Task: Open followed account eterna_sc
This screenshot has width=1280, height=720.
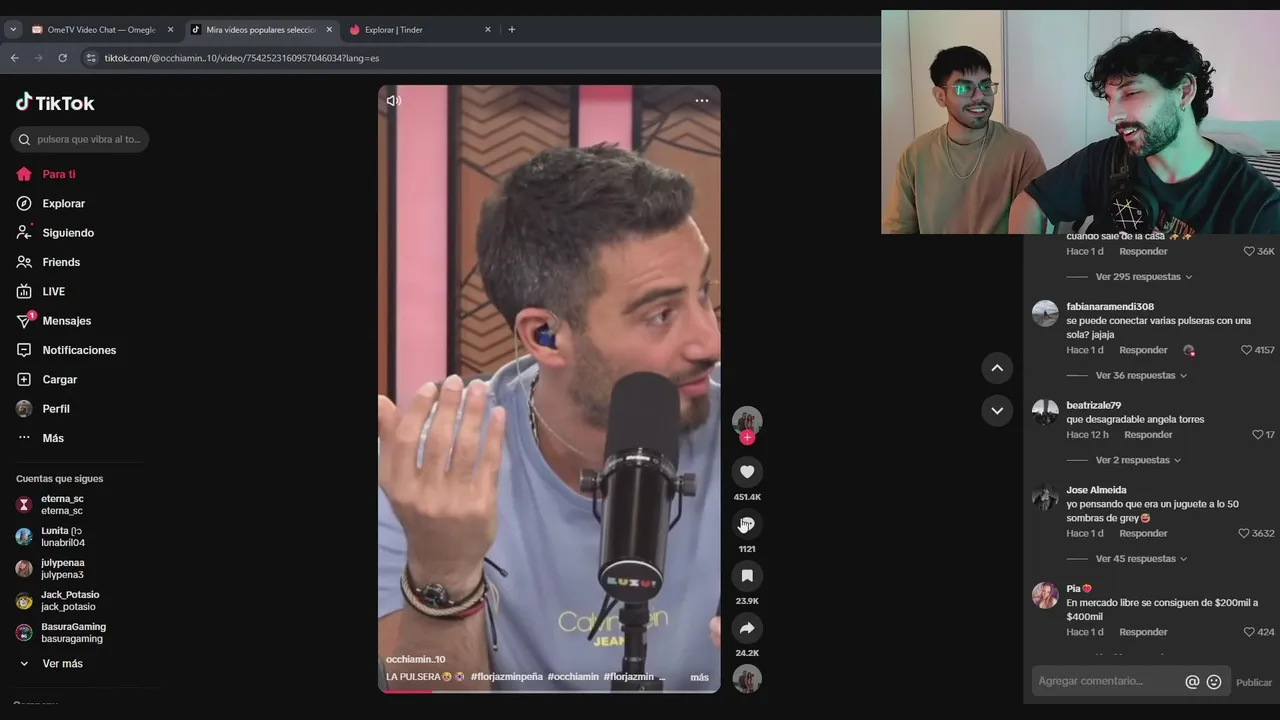Action: [62, 504]
